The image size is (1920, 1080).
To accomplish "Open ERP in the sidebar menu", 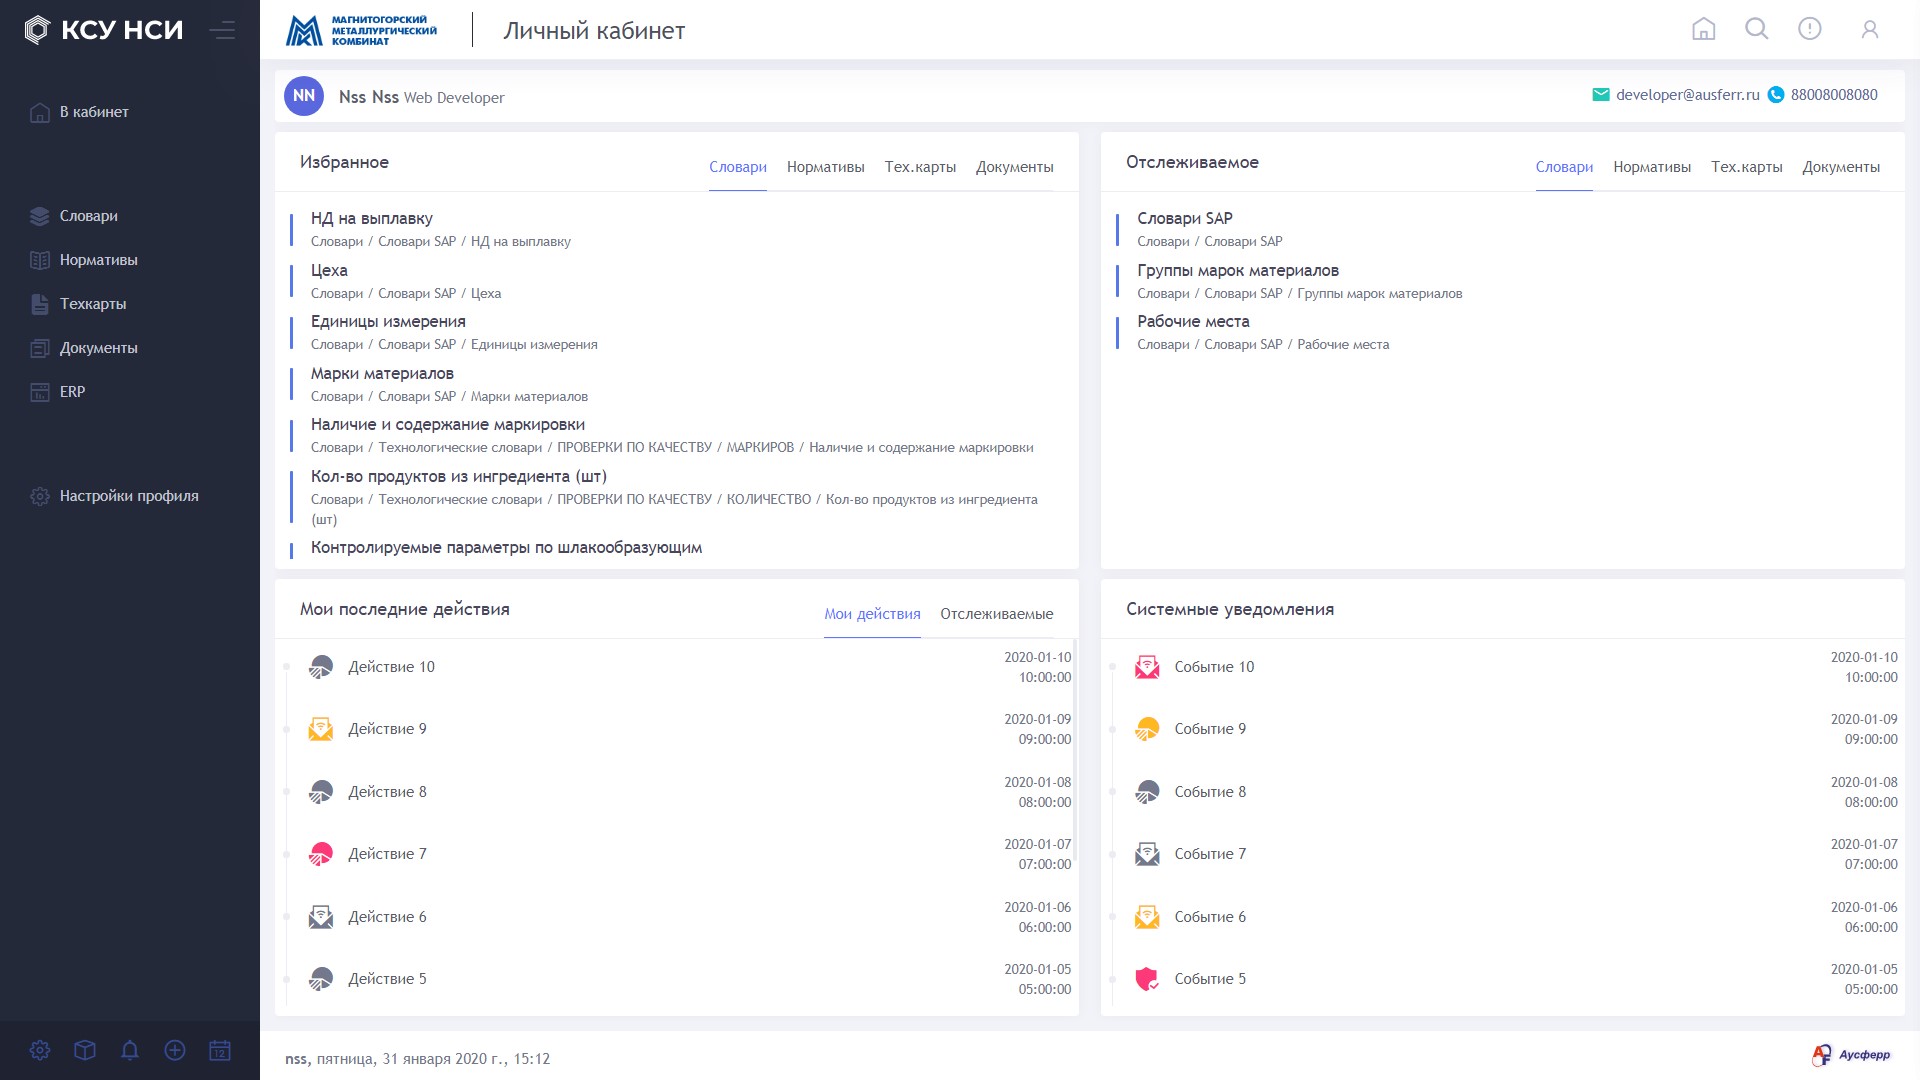I will click(72, 392).
